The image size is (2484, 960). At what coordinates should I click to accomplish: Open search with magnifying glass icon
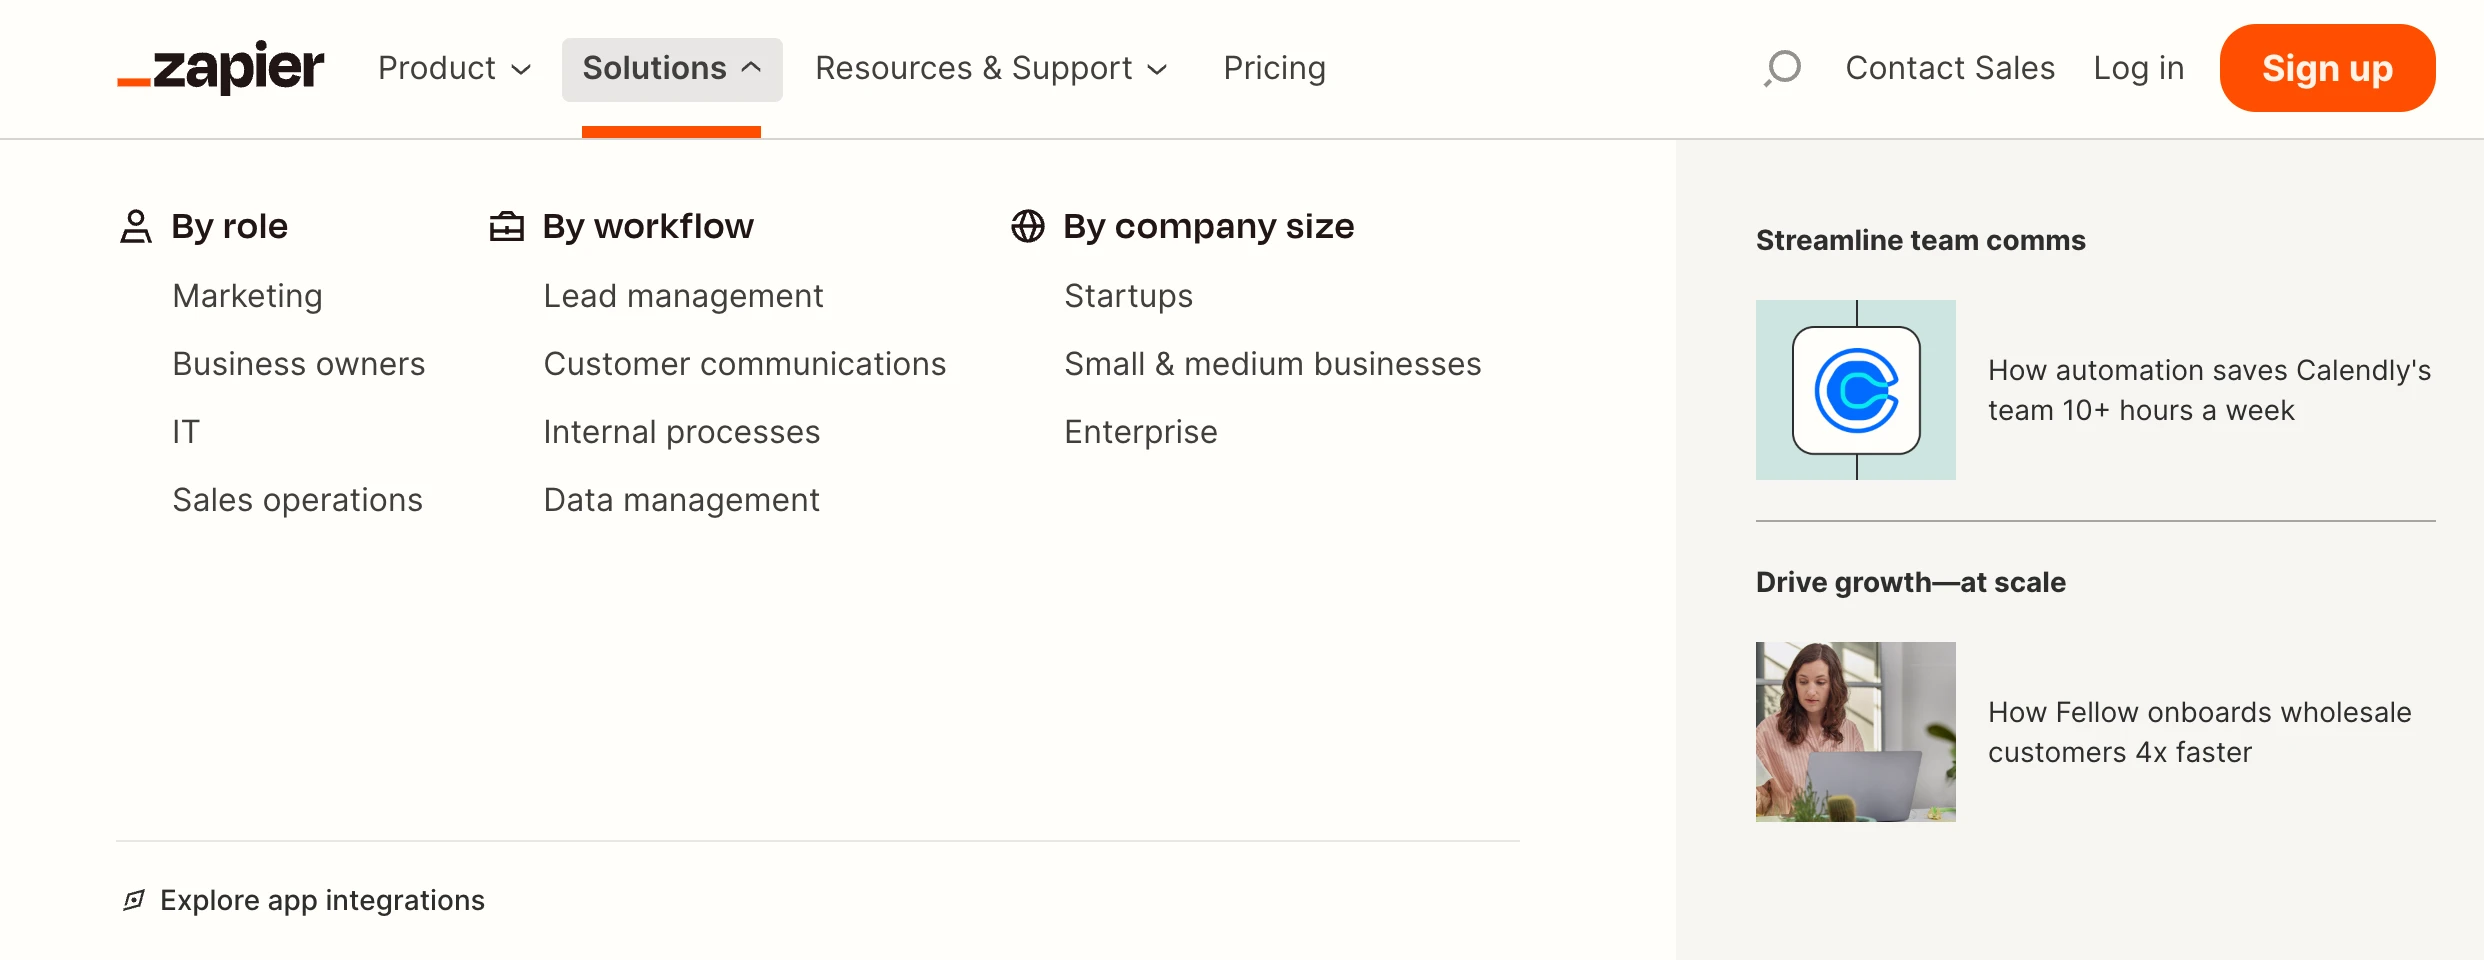(1782, 68)
